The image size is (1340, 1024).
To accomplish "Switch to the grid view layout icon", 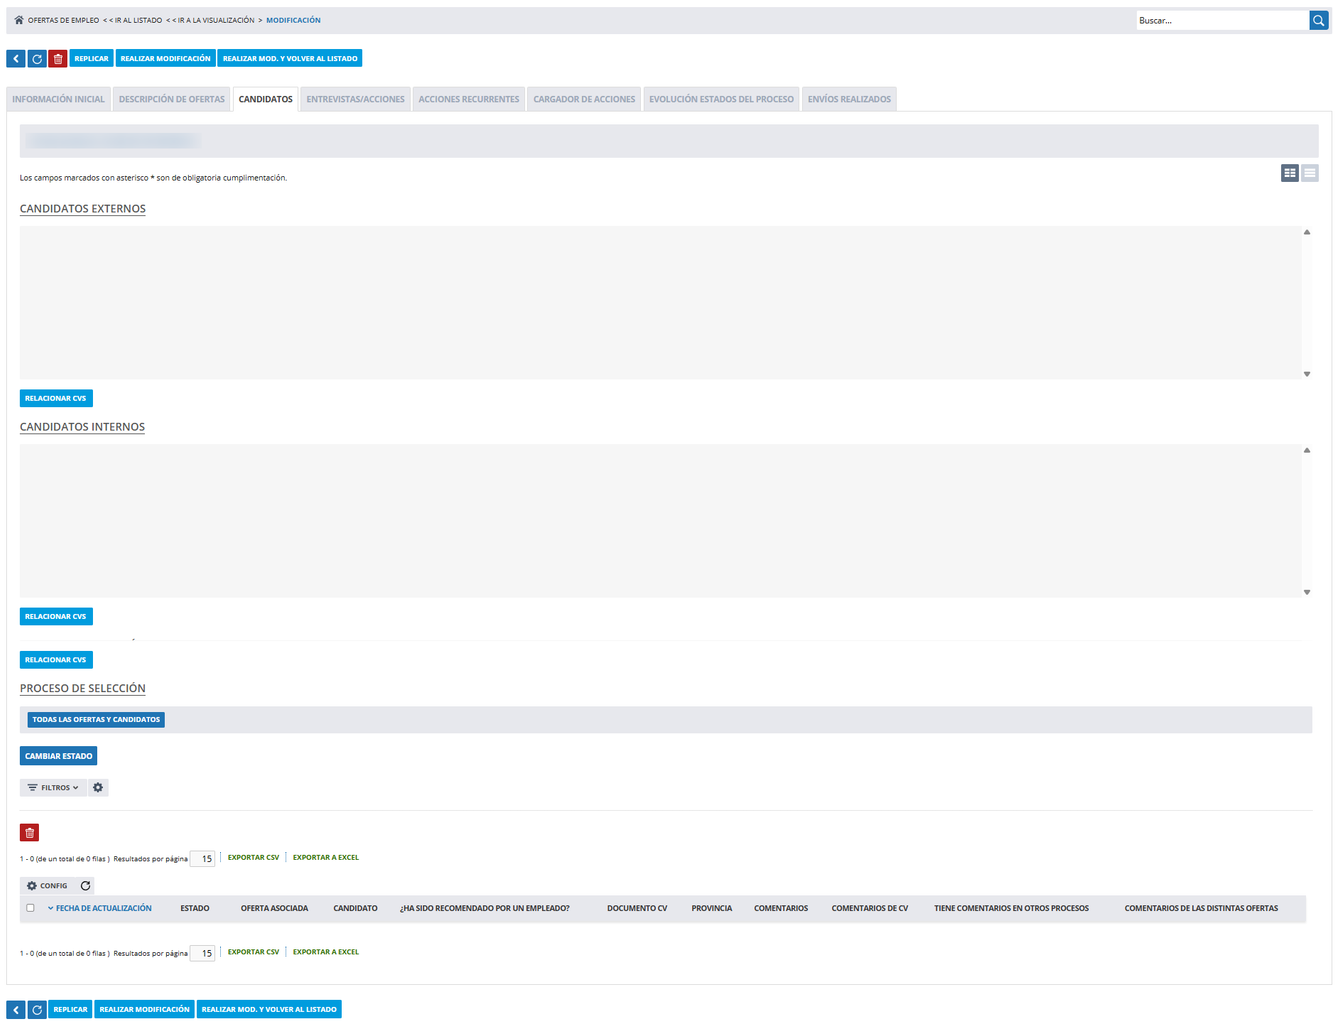I will (1290, 173).
